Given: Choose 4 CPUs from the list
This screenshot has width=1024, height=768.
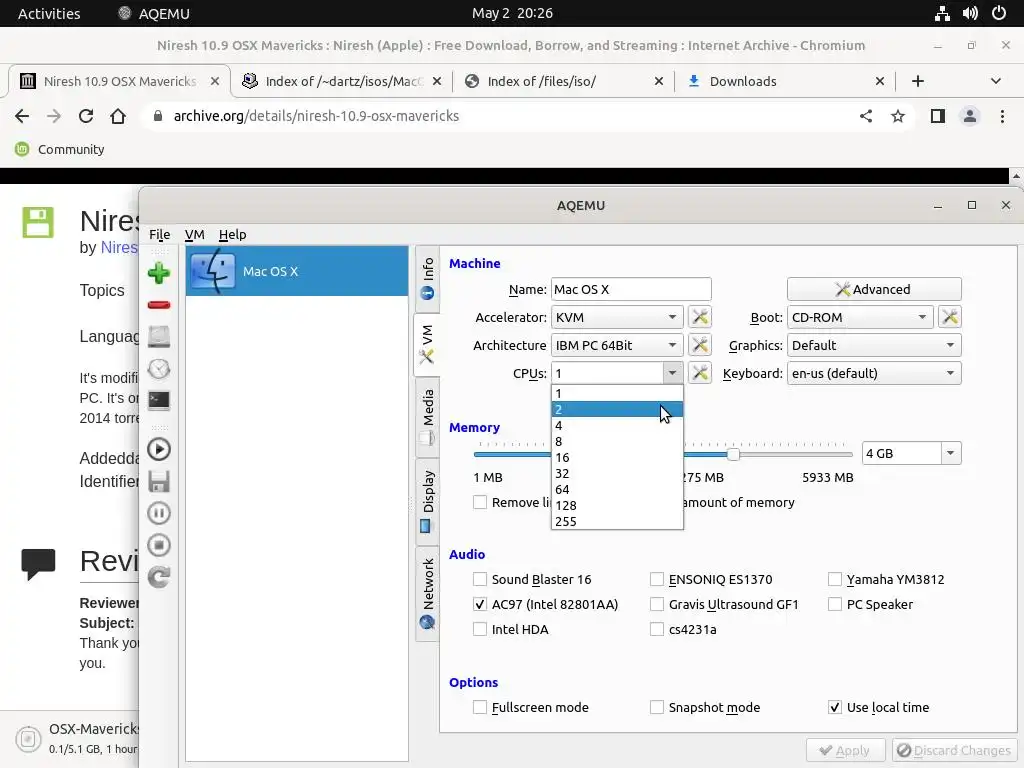Looking at the screenshot, I should [617, 425].
